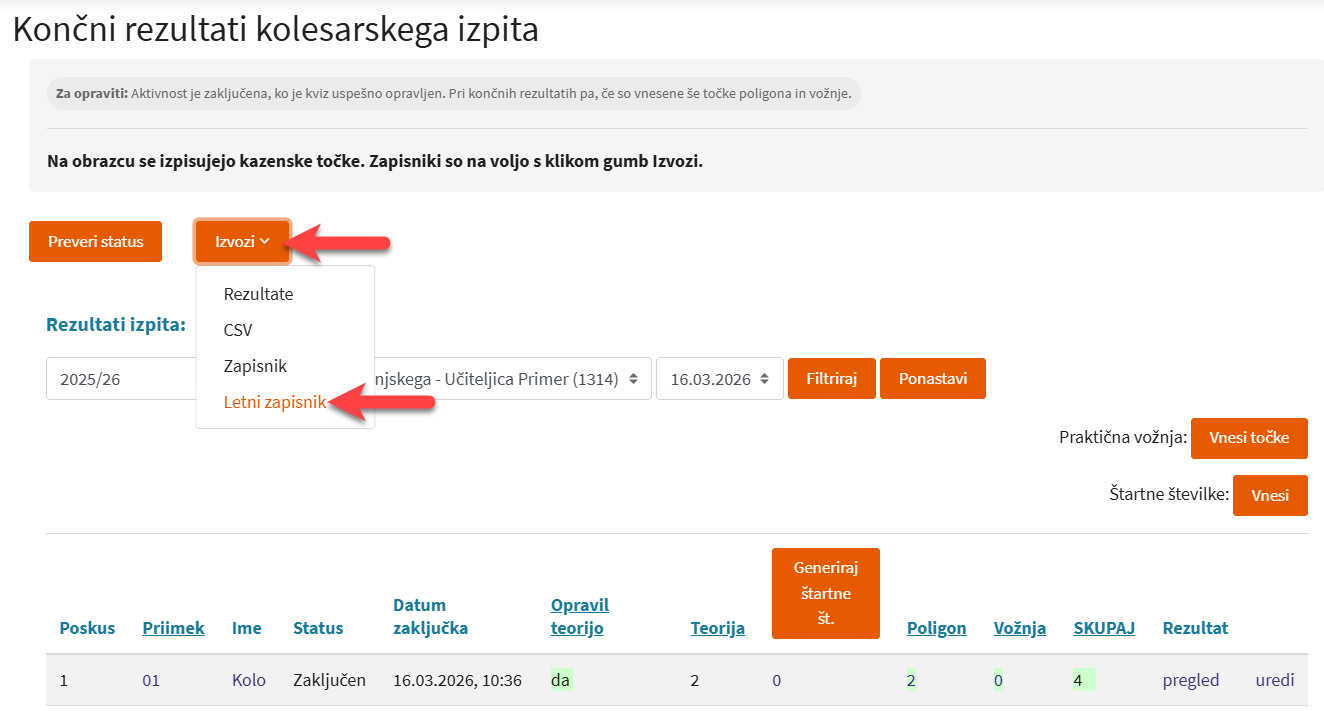Open the school year 2025/26 dropdown
Image resolution: width=1324 pixels, height=711 pixels.
pyautogui.click(x=120, y=379)
